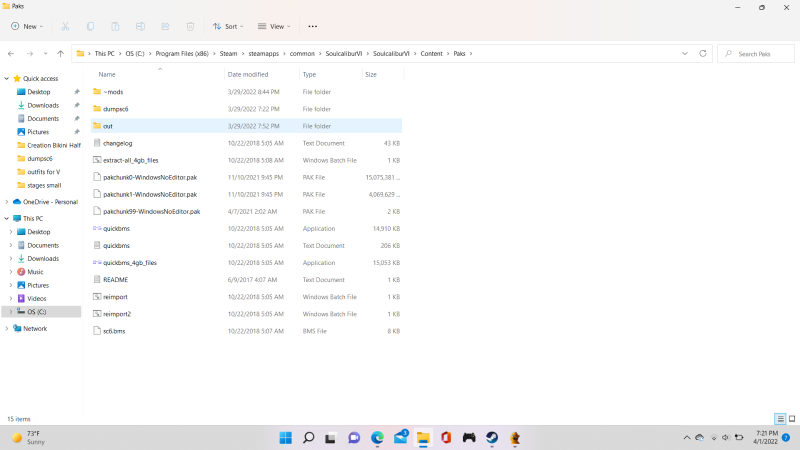Sort by the Type column header

tap(309, 74)
